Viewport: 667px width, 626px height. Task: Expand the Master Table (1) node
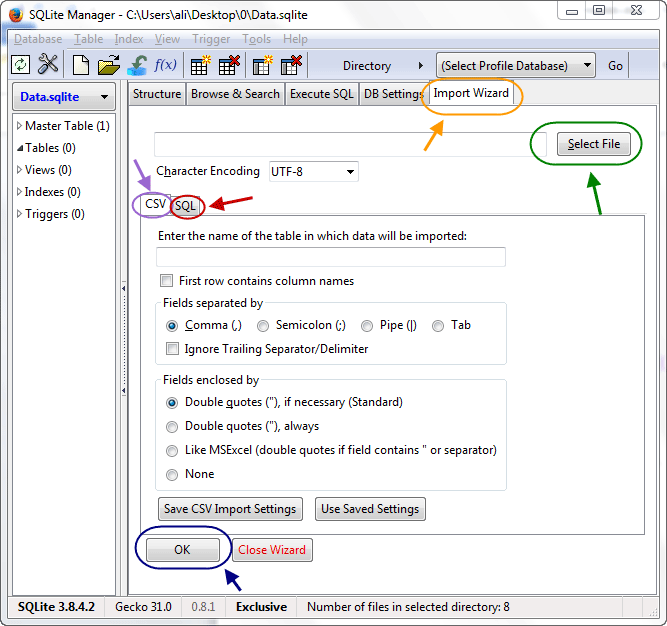pyautogui.click(x=19, y=126)
